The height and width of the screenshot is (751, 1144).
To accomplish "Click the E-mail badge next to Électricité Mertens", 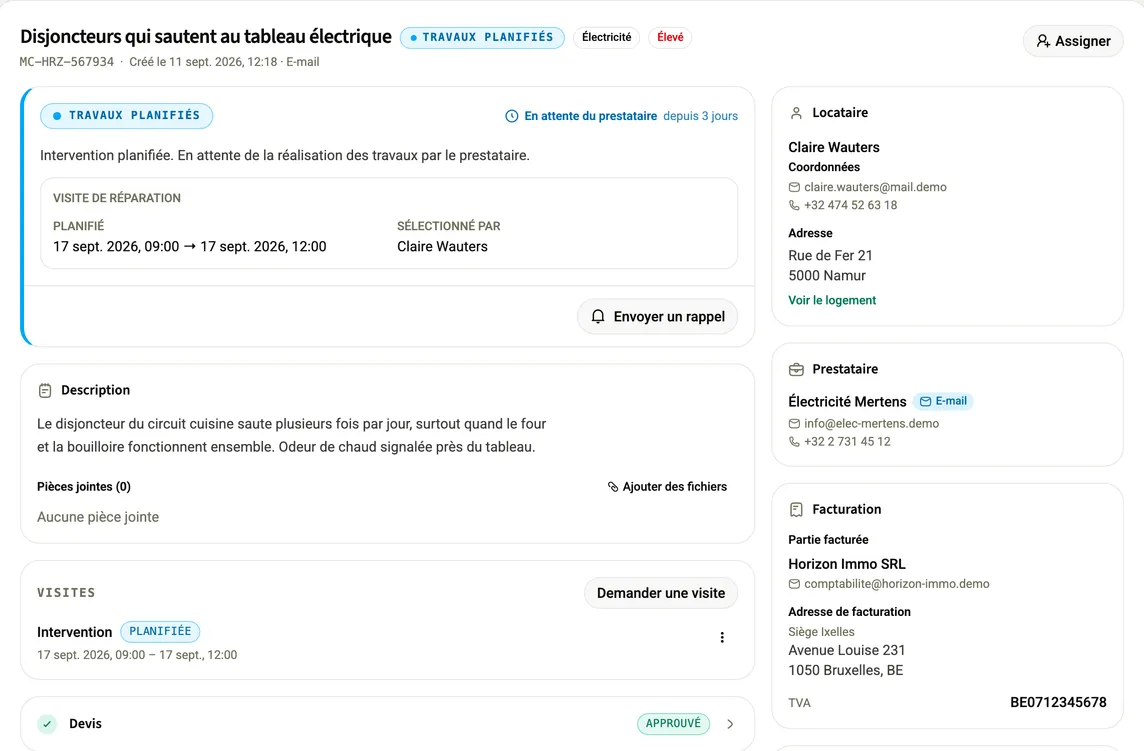I will point(943,401).
